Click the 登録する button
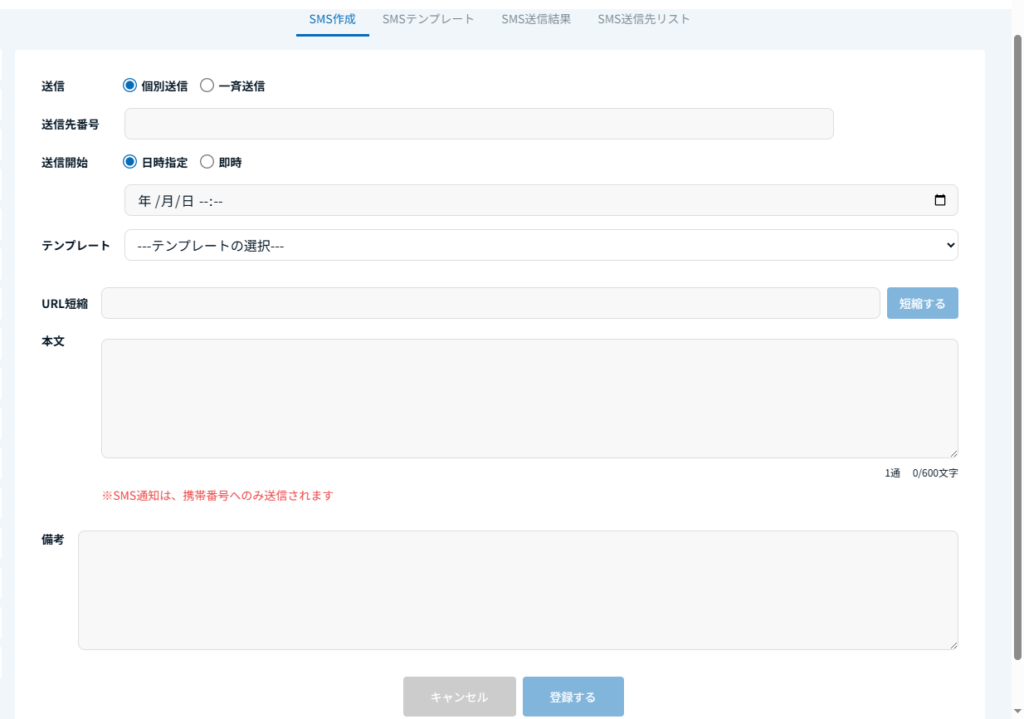Viewport: 1024px width, 719px height. pyautogui.click(x=573, y=697)
